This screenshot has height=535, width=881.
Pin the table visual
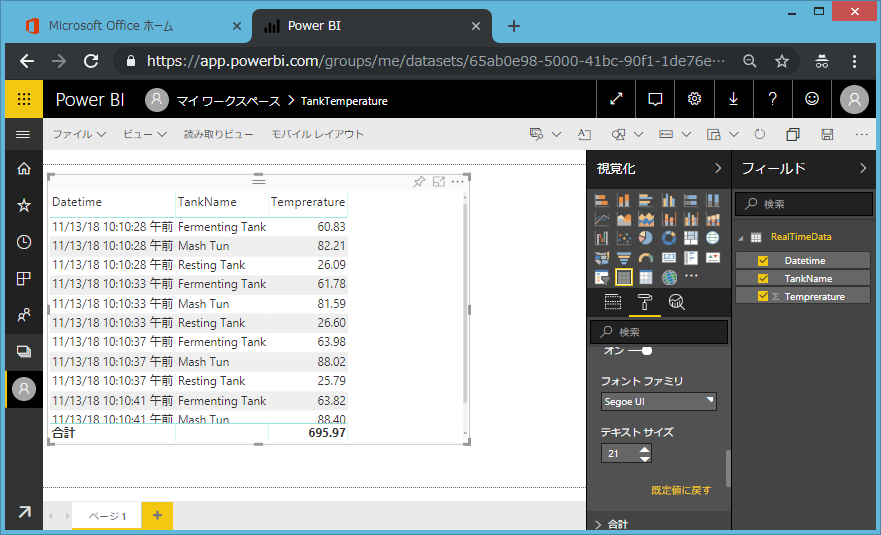419,182
